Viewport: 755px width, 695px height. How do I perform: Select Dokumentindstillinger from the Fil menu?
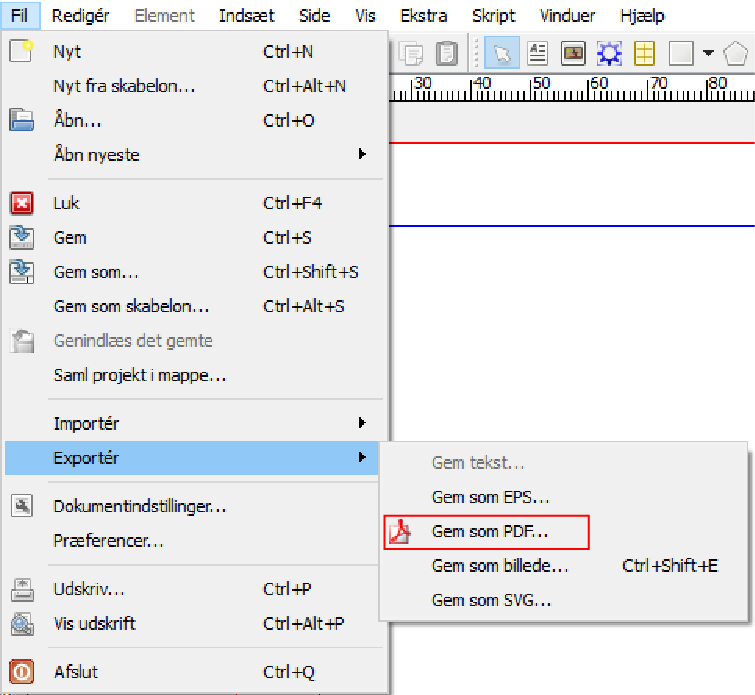[139, 507]
